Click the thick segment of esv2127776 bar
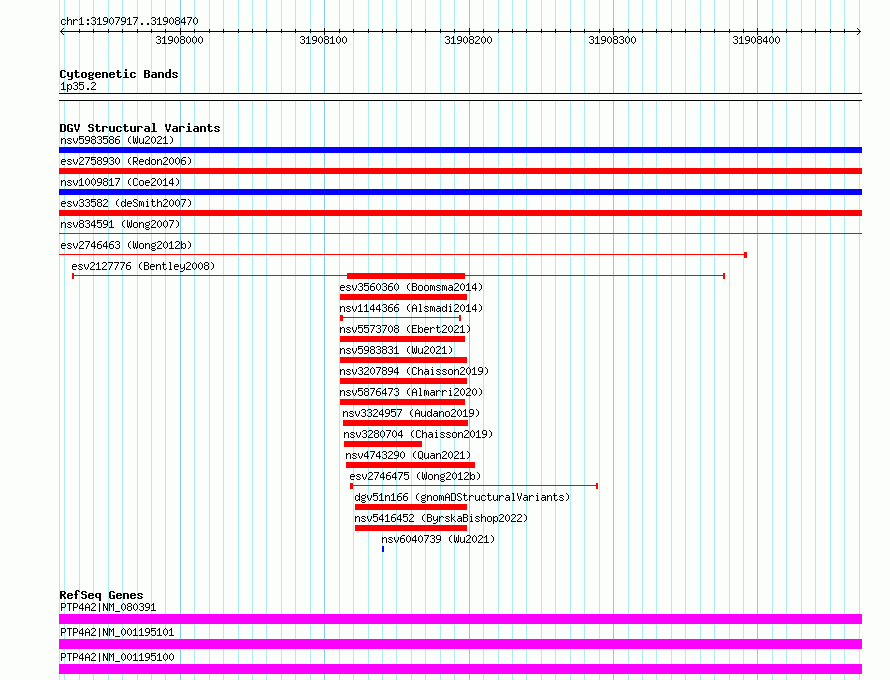This screenshot has height=680, width=890. tap(406, 276)
